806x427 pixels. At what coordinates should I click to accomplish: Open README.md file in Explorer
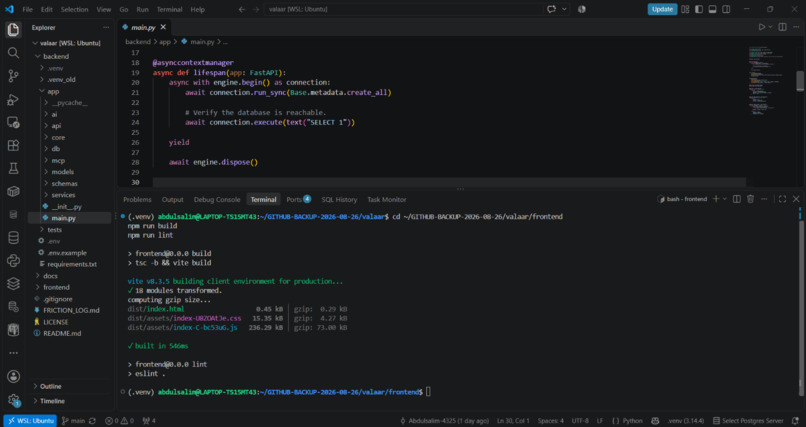[x=62, y=333]
